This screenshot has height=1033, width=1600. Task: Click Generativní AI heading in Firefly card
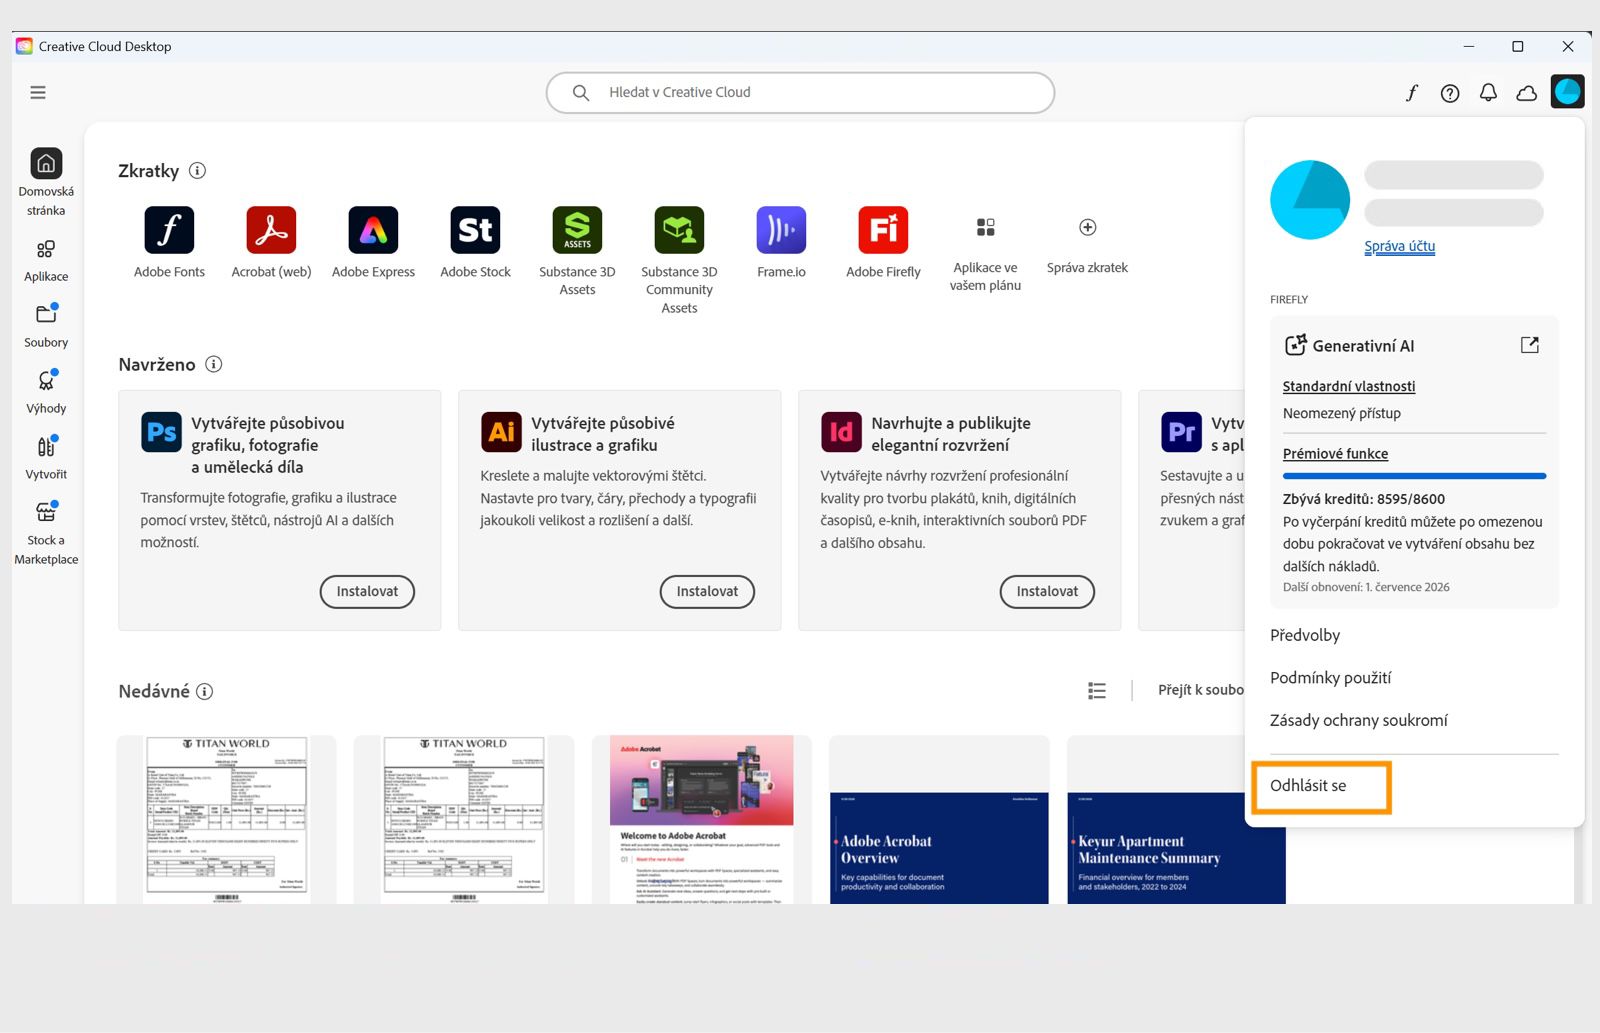[1363, 346]
